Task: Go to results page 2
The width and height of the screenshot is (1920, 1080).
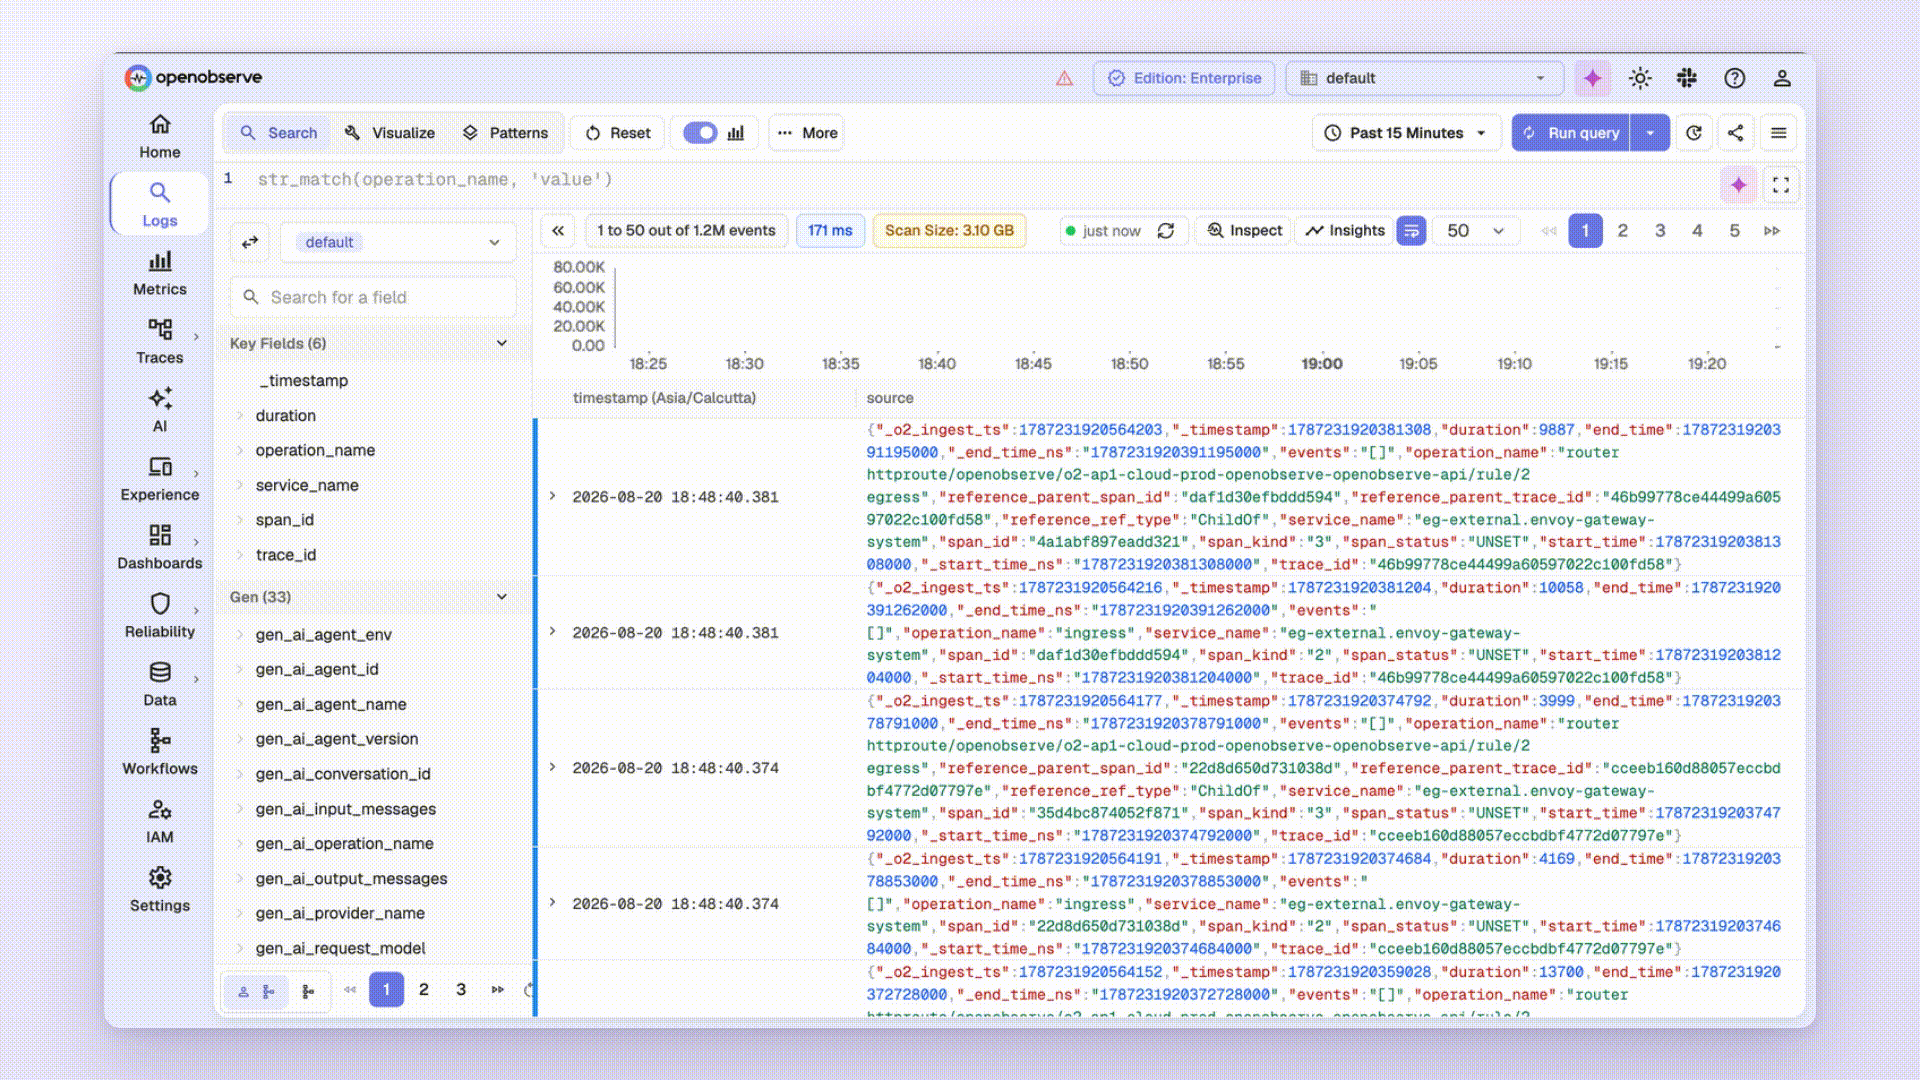Action: tap(1623, 231)
